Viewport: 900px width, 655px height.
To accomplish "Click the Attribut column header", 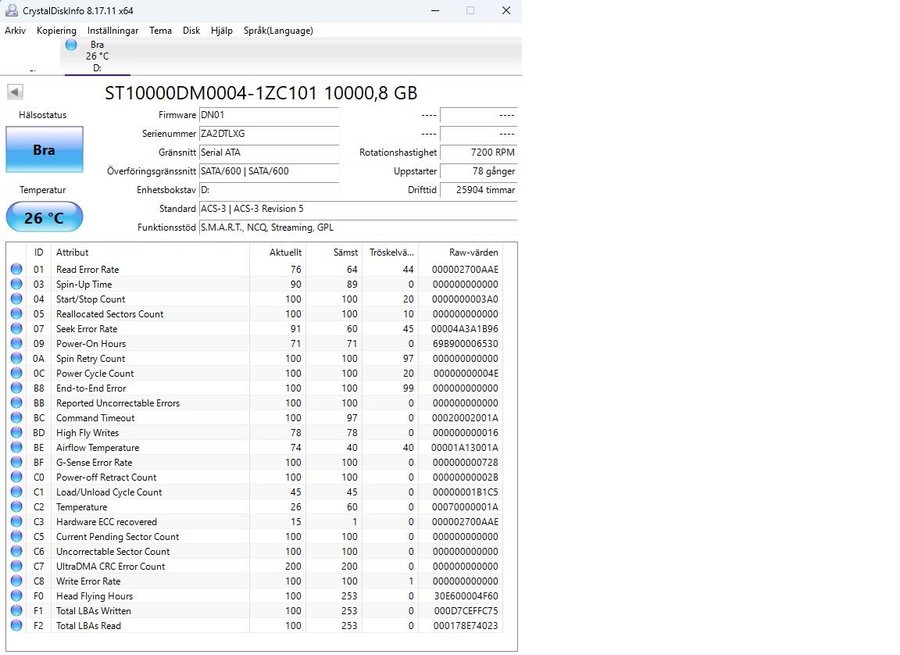I will tap(150, 253).
